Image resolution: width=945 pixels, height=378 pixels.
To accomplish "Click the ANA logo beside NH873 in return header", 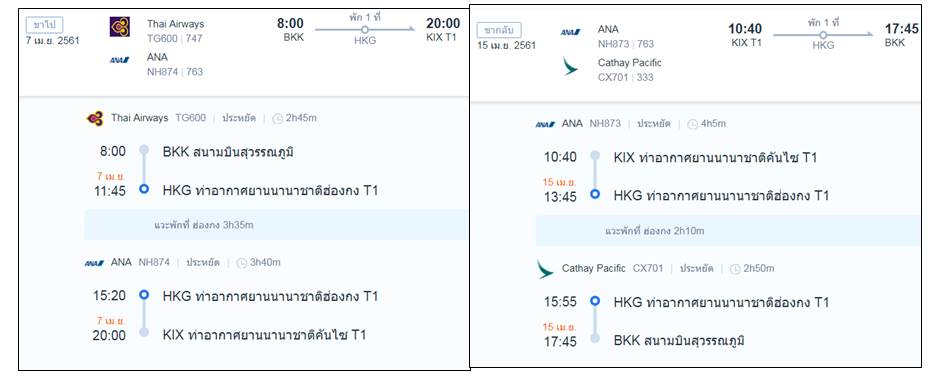I will [570, 33].
